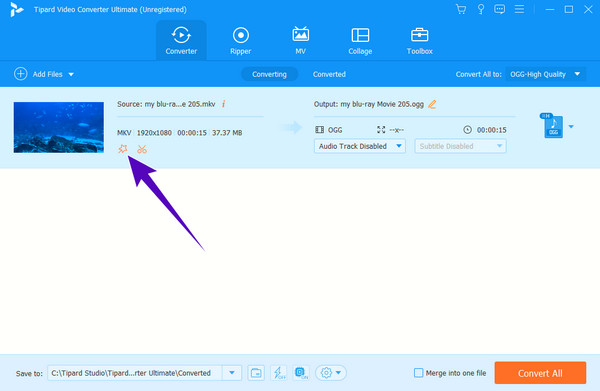The width and height of the screenshot is (600, 391).
Task: Open the feedback chat bubble icon
Action: 499,9
